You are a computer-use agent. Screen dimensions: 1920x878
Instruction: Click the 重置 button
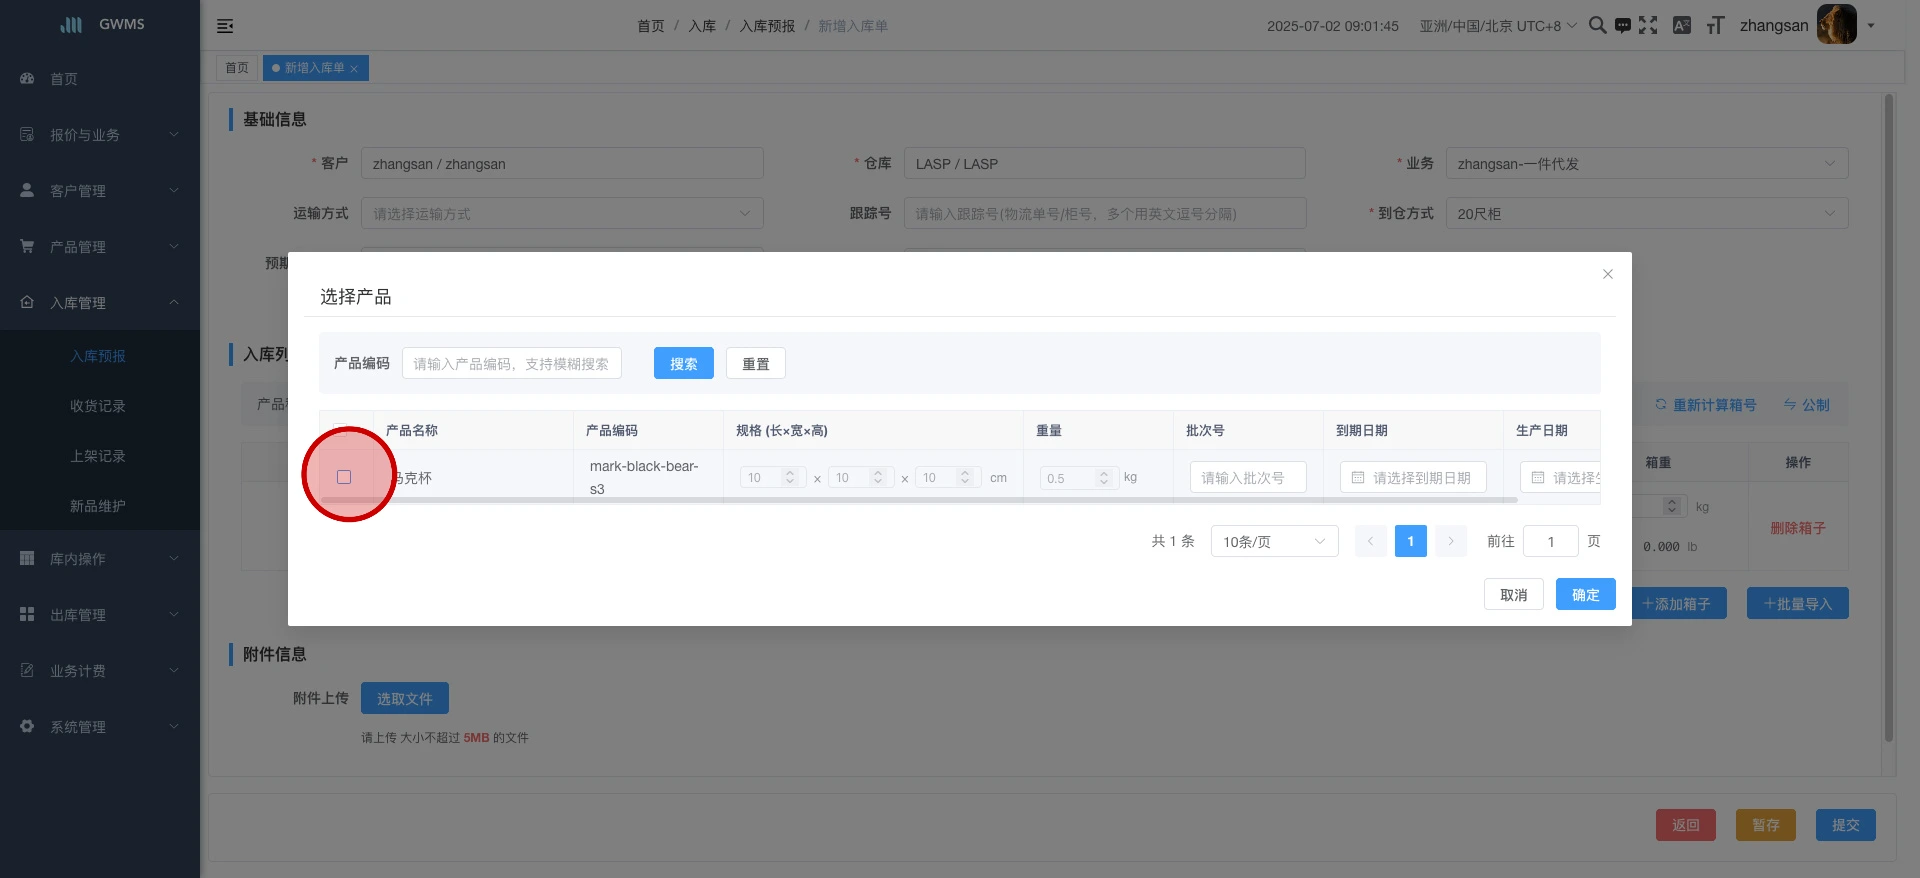point(756,364)
